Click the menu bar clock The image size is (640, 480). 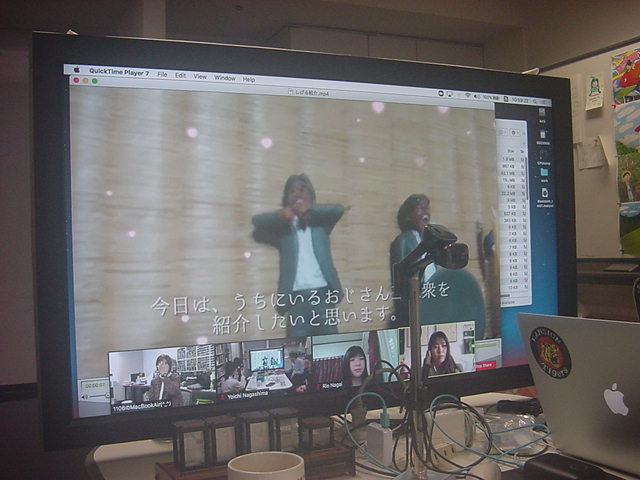520,100
